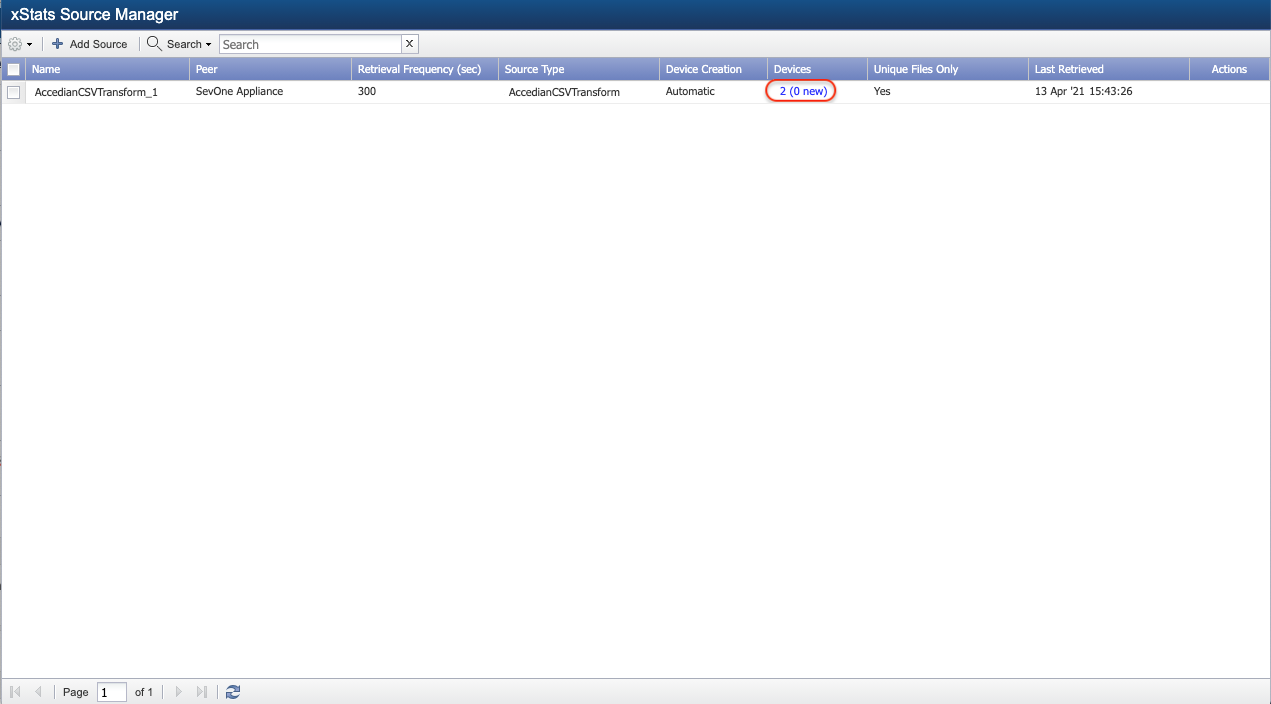Sort by the Peer column header
Screen dimensions: 1271x704
point(270,69)
